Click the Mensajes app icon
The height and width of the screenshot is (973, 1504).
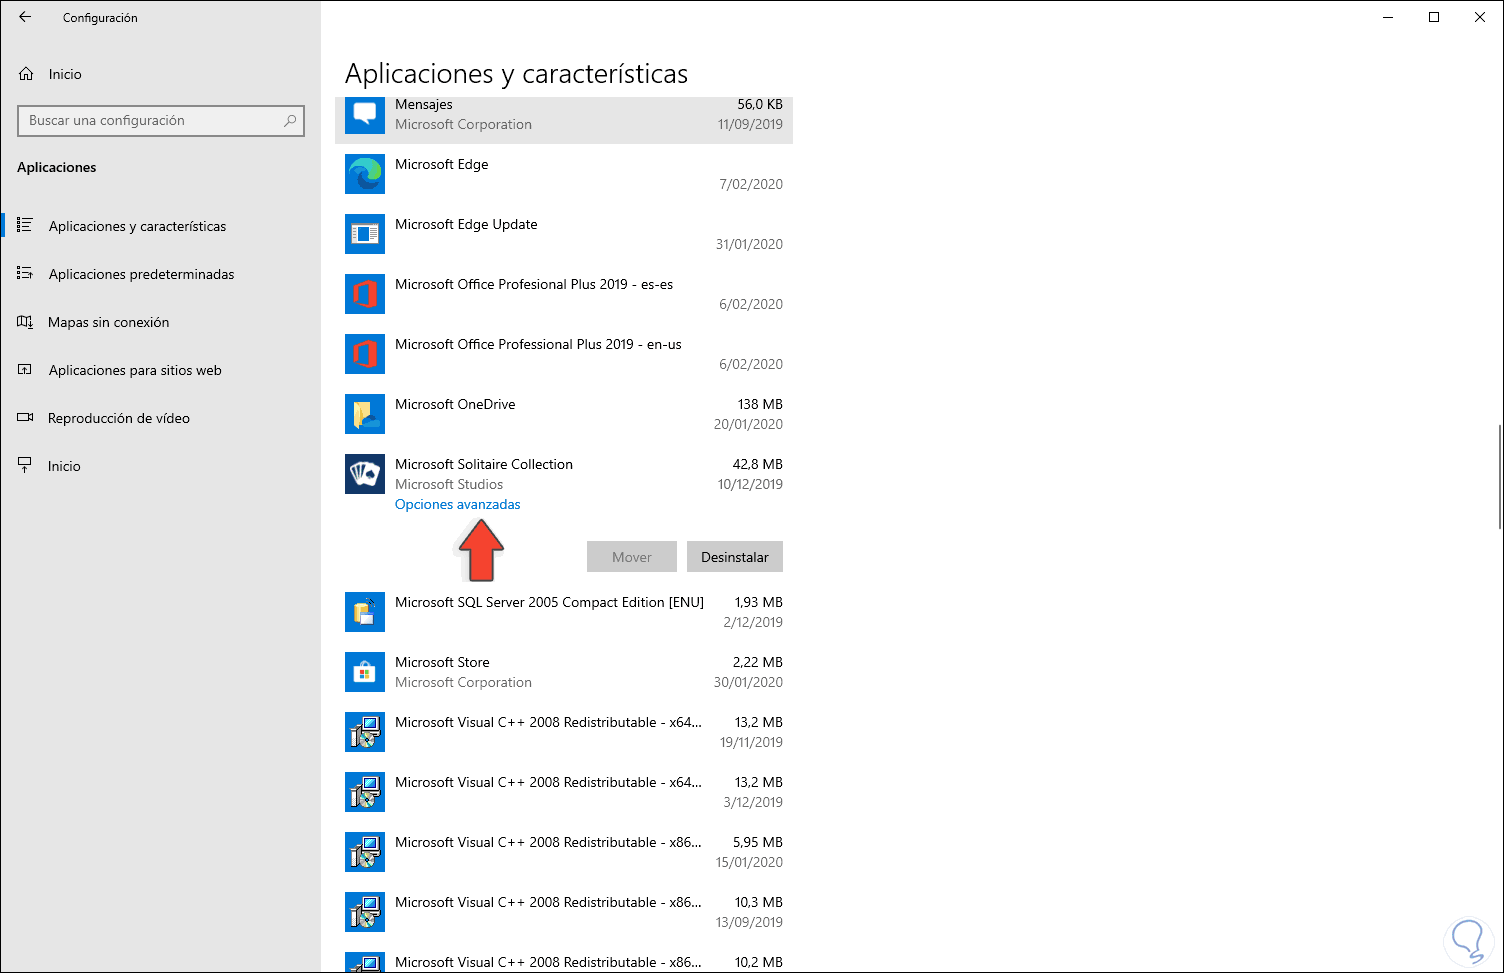pyautogui.click(x=365, y=114)
